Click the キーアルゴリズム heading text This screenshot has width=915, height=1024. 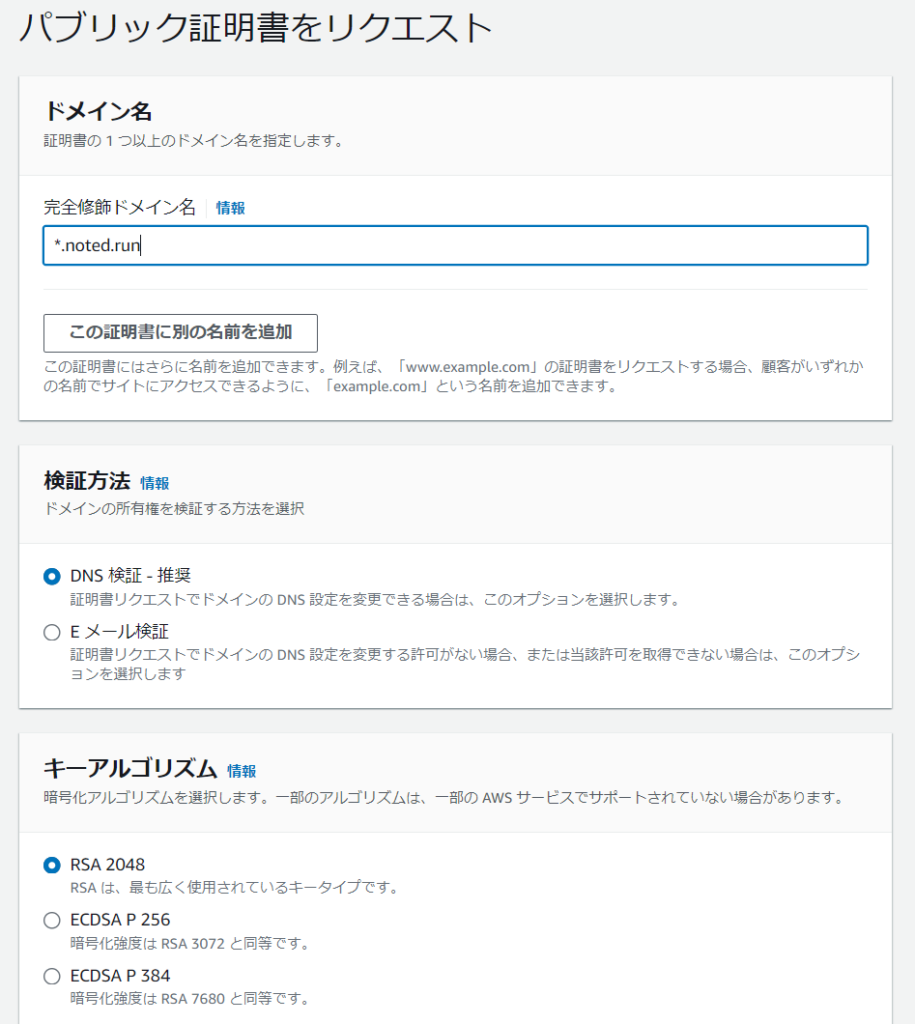tap(130, 769)
